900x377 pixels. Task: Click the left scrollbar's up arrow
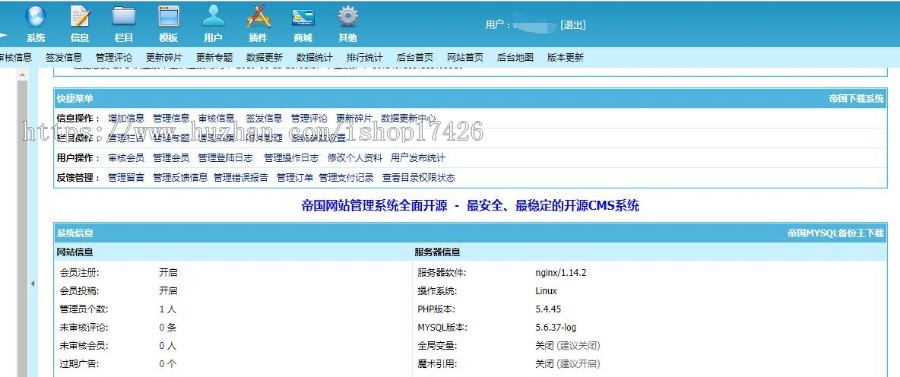tap(22, 75)
